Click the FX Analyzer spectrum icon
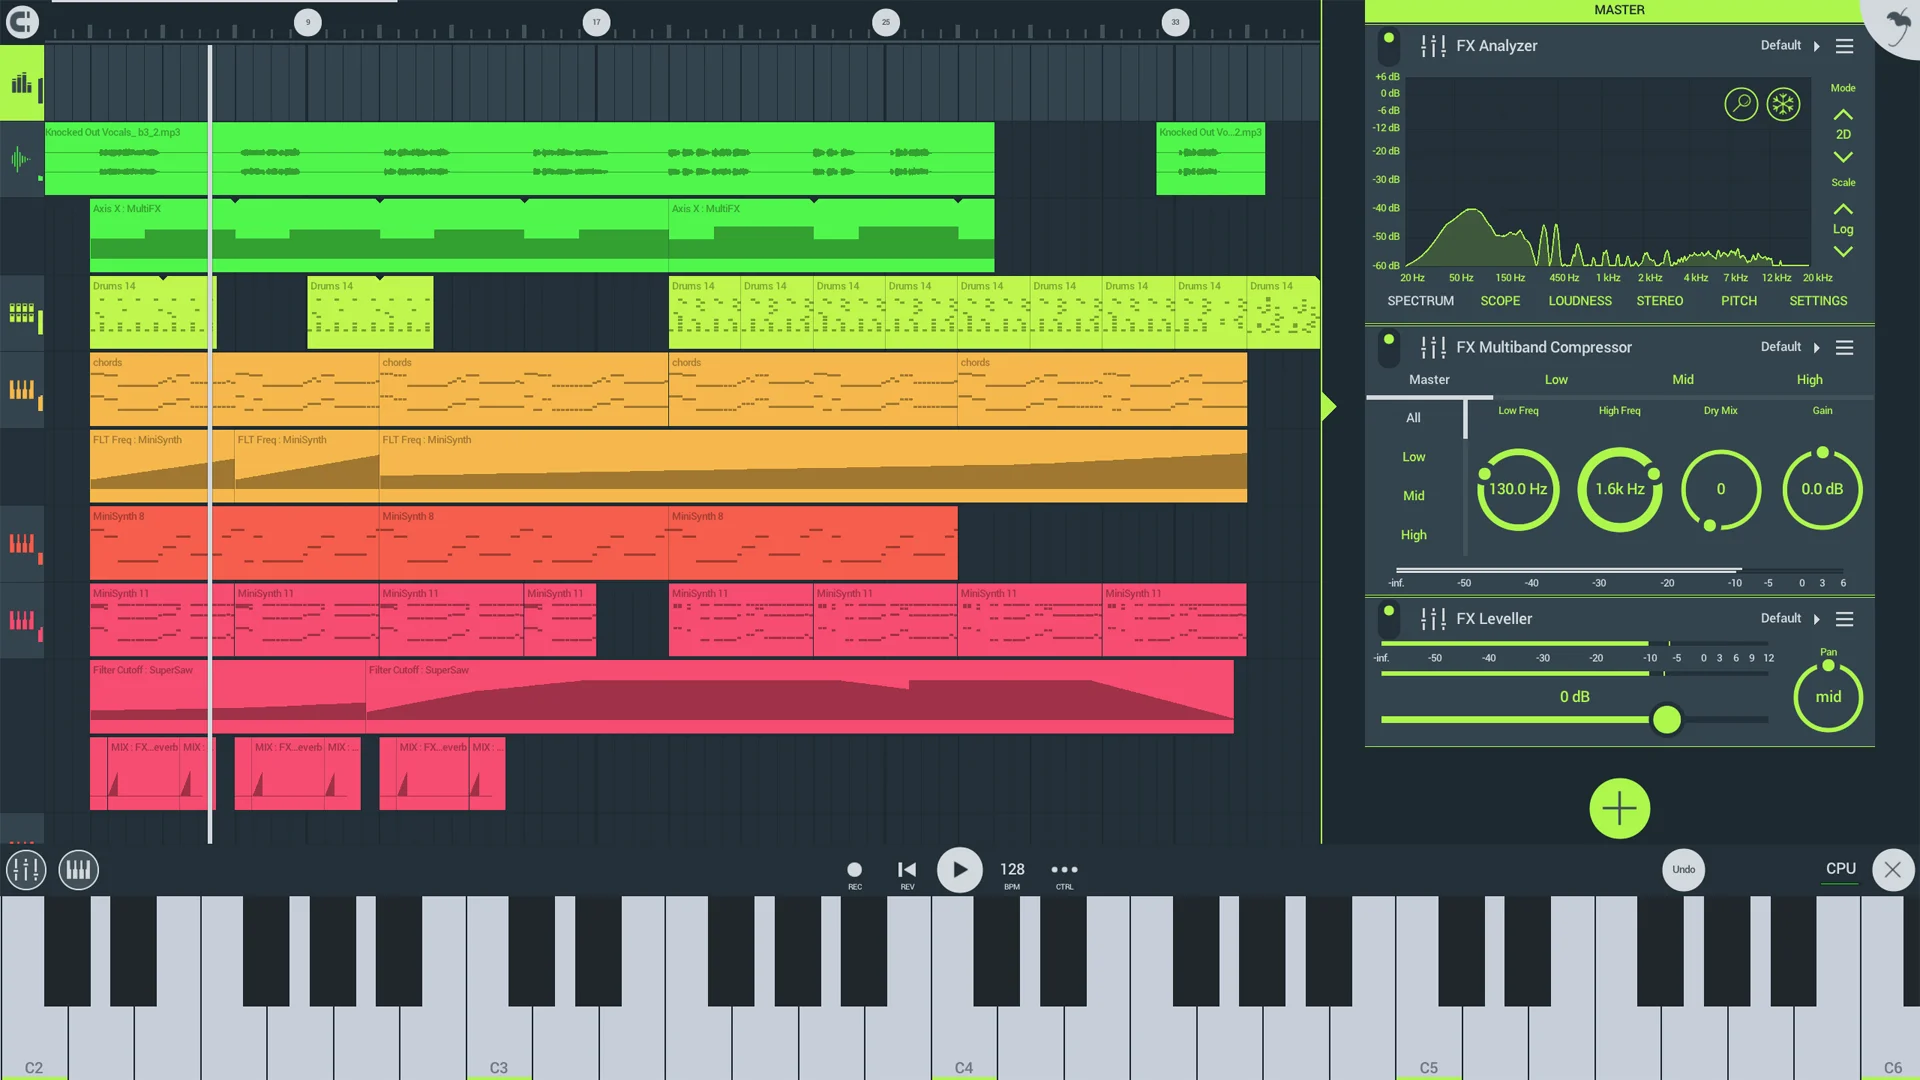The height and width of the screenshot is (1080, 1920). click(x=1420, y=301)
